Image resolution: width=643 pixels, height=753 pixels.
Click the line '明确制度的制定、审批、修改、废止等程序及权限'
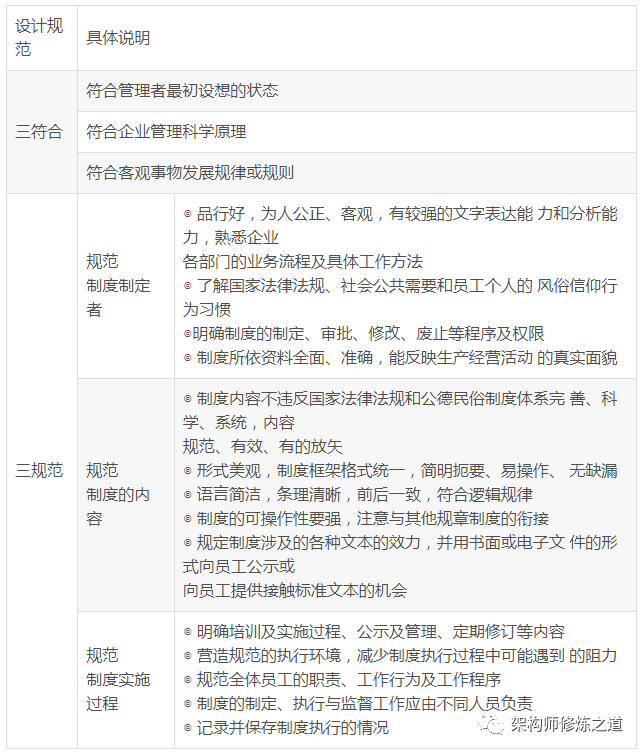[364, 334]
